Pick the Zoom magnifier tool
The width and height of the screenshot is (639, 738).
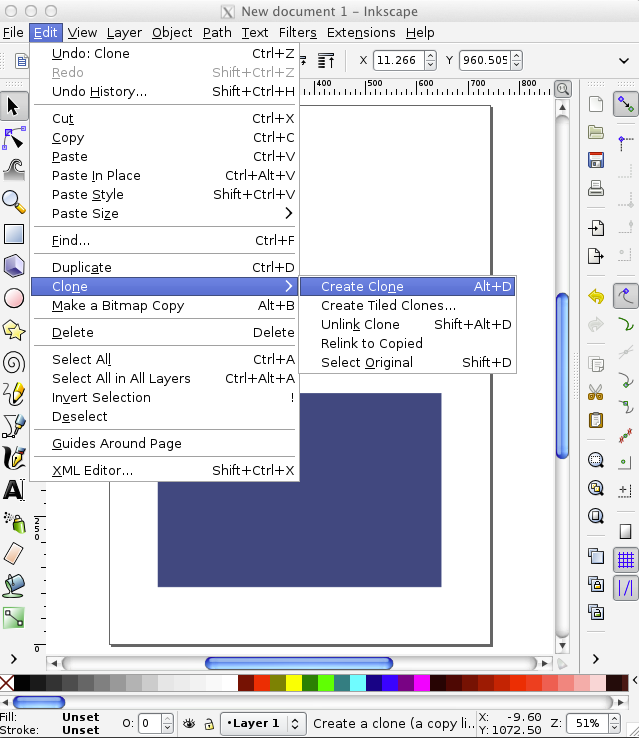pos(14,200)
